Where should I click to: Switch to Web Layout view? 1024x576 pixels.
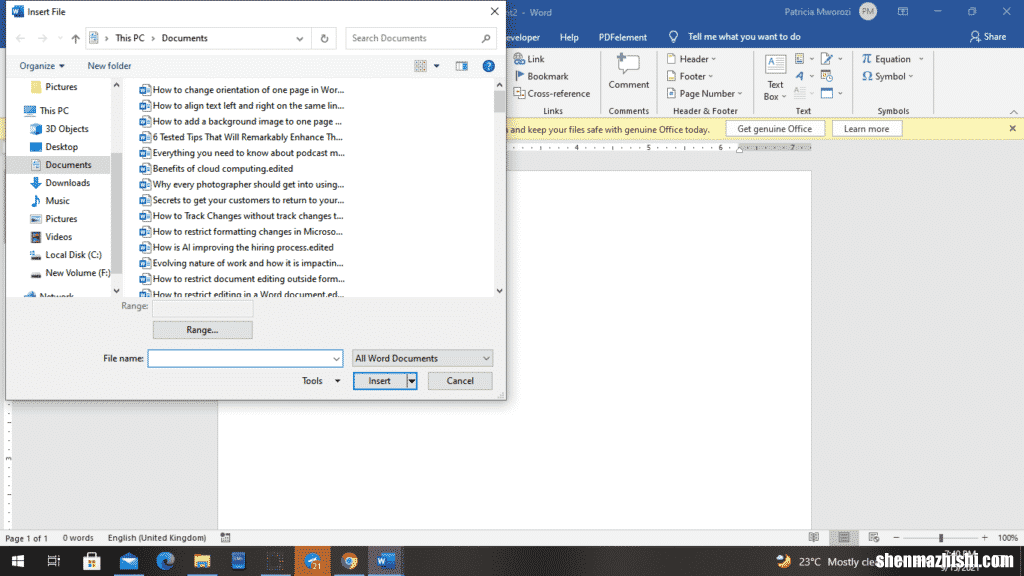tap(874, 537)
